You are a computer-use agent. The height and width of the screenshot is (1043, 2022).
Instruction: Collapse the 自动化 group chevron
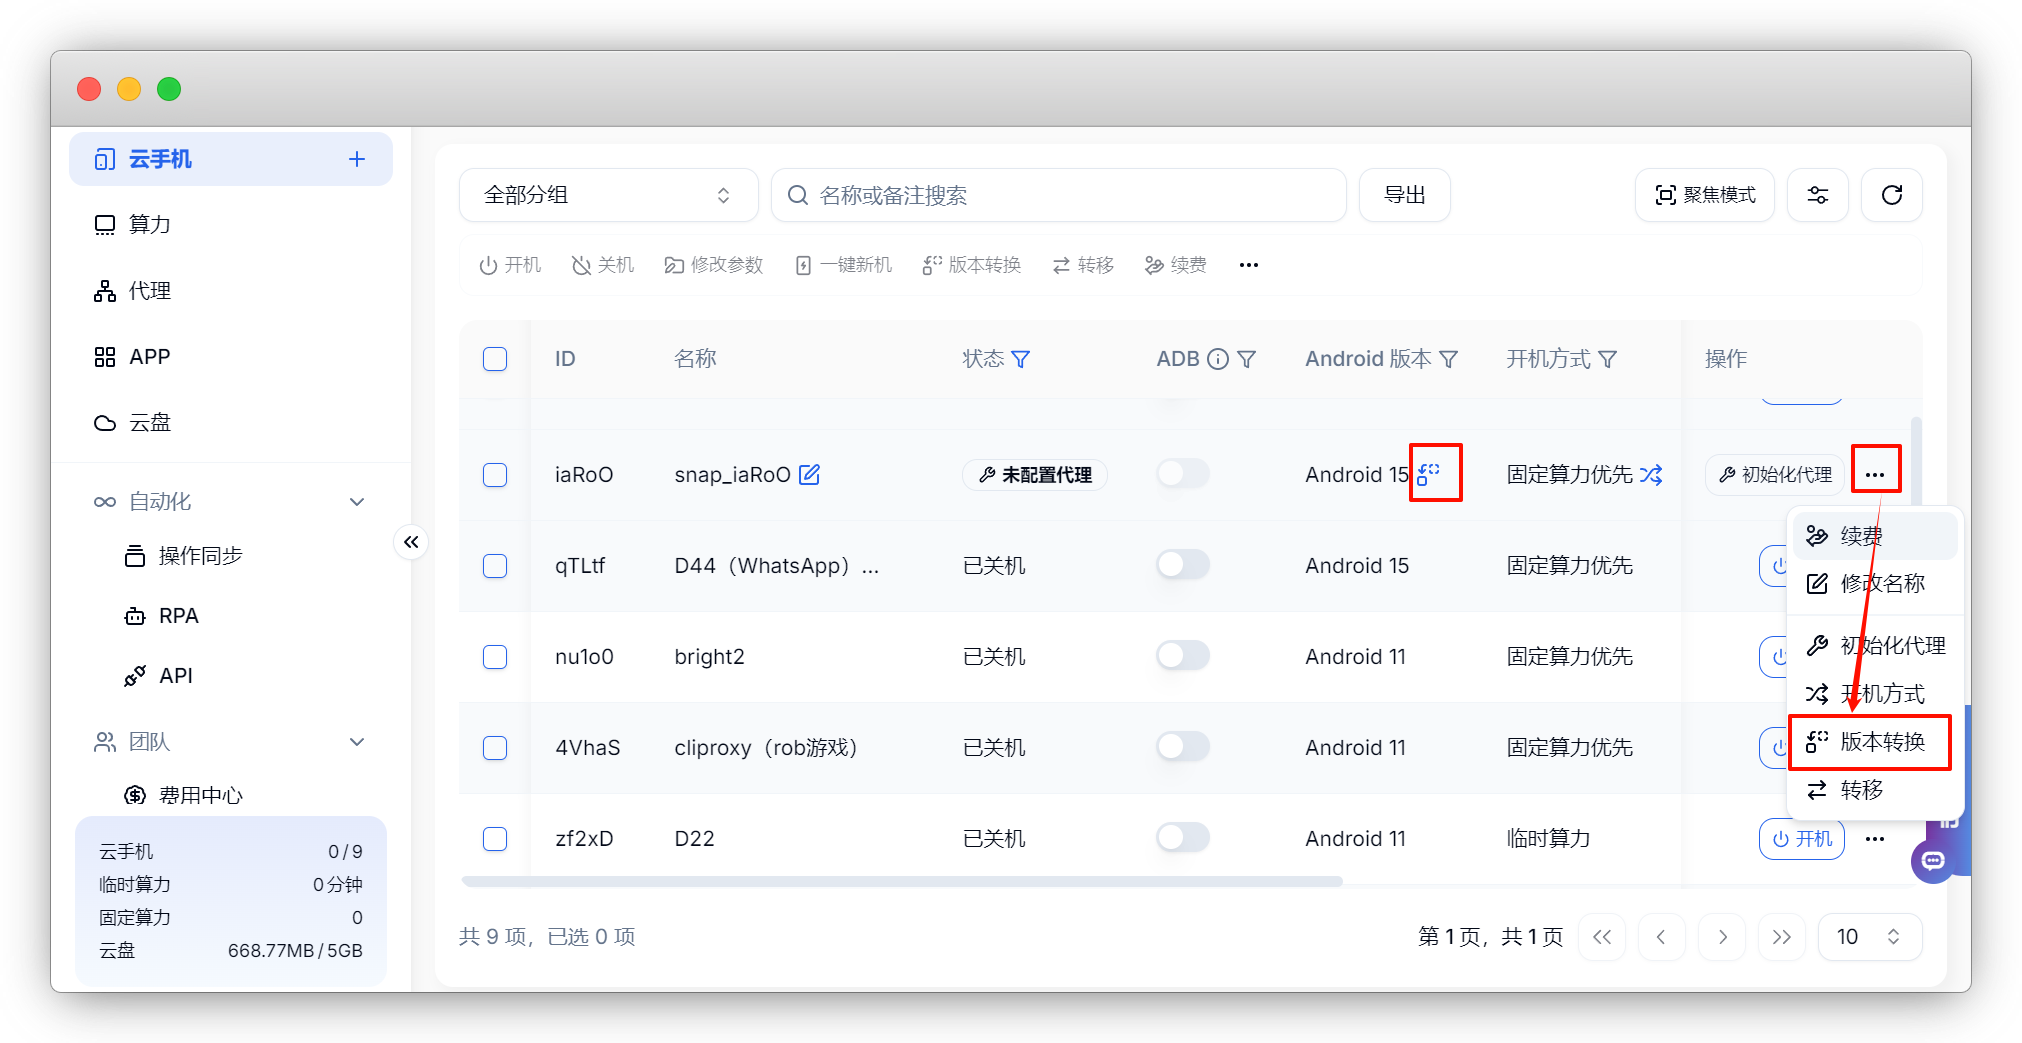[357, 502]
